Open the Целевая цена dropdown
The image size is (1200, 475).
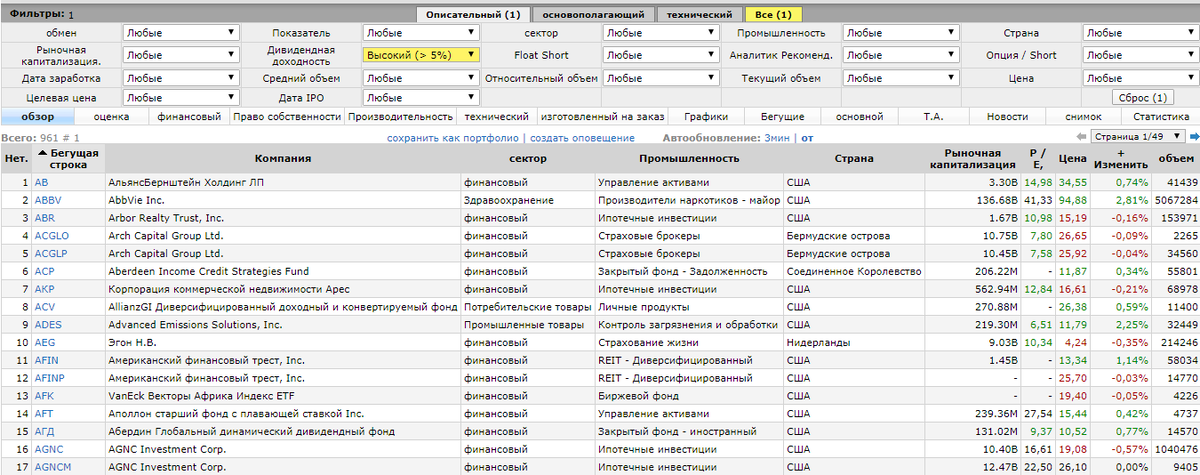tap(181, 98)
